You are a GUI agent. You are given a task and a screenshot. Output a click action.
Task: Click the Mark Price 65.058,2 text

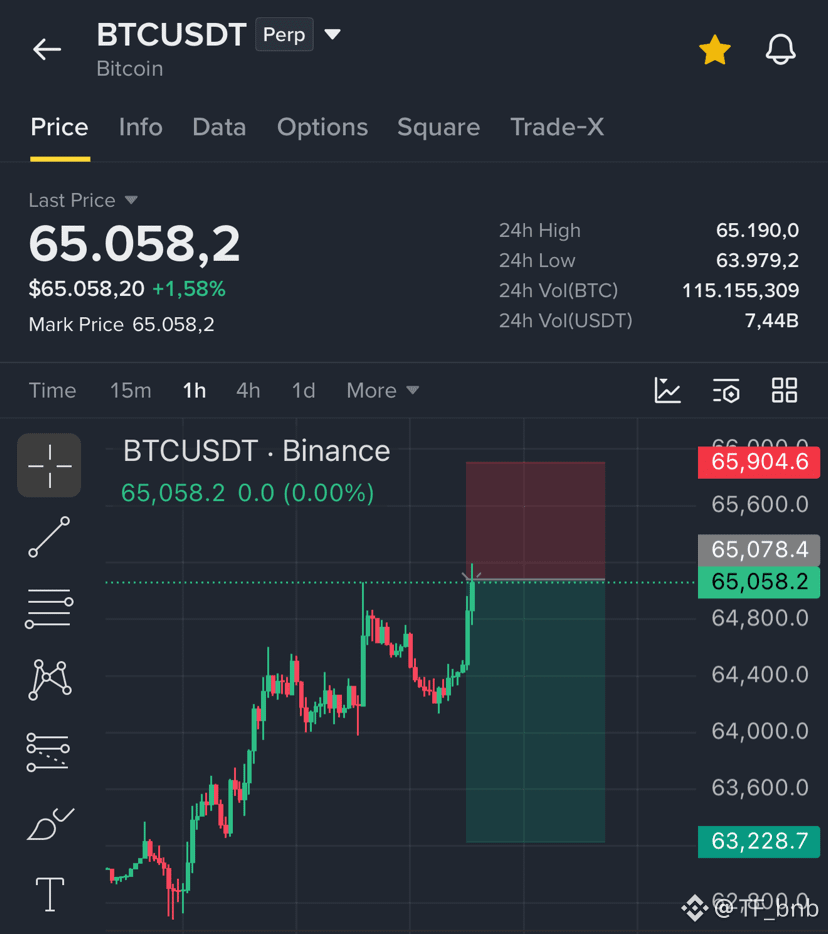(122, 325)
